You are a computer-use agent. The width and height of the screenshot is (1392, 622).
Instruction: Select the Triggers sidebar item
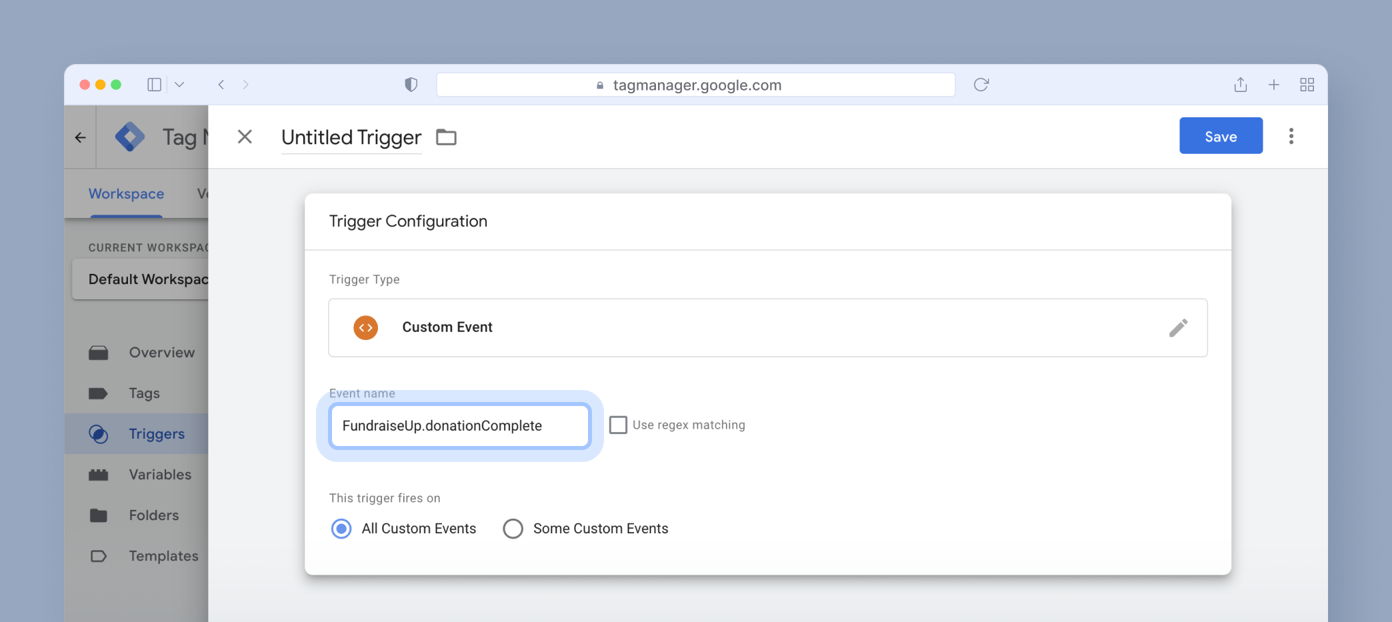pos(156,433)
